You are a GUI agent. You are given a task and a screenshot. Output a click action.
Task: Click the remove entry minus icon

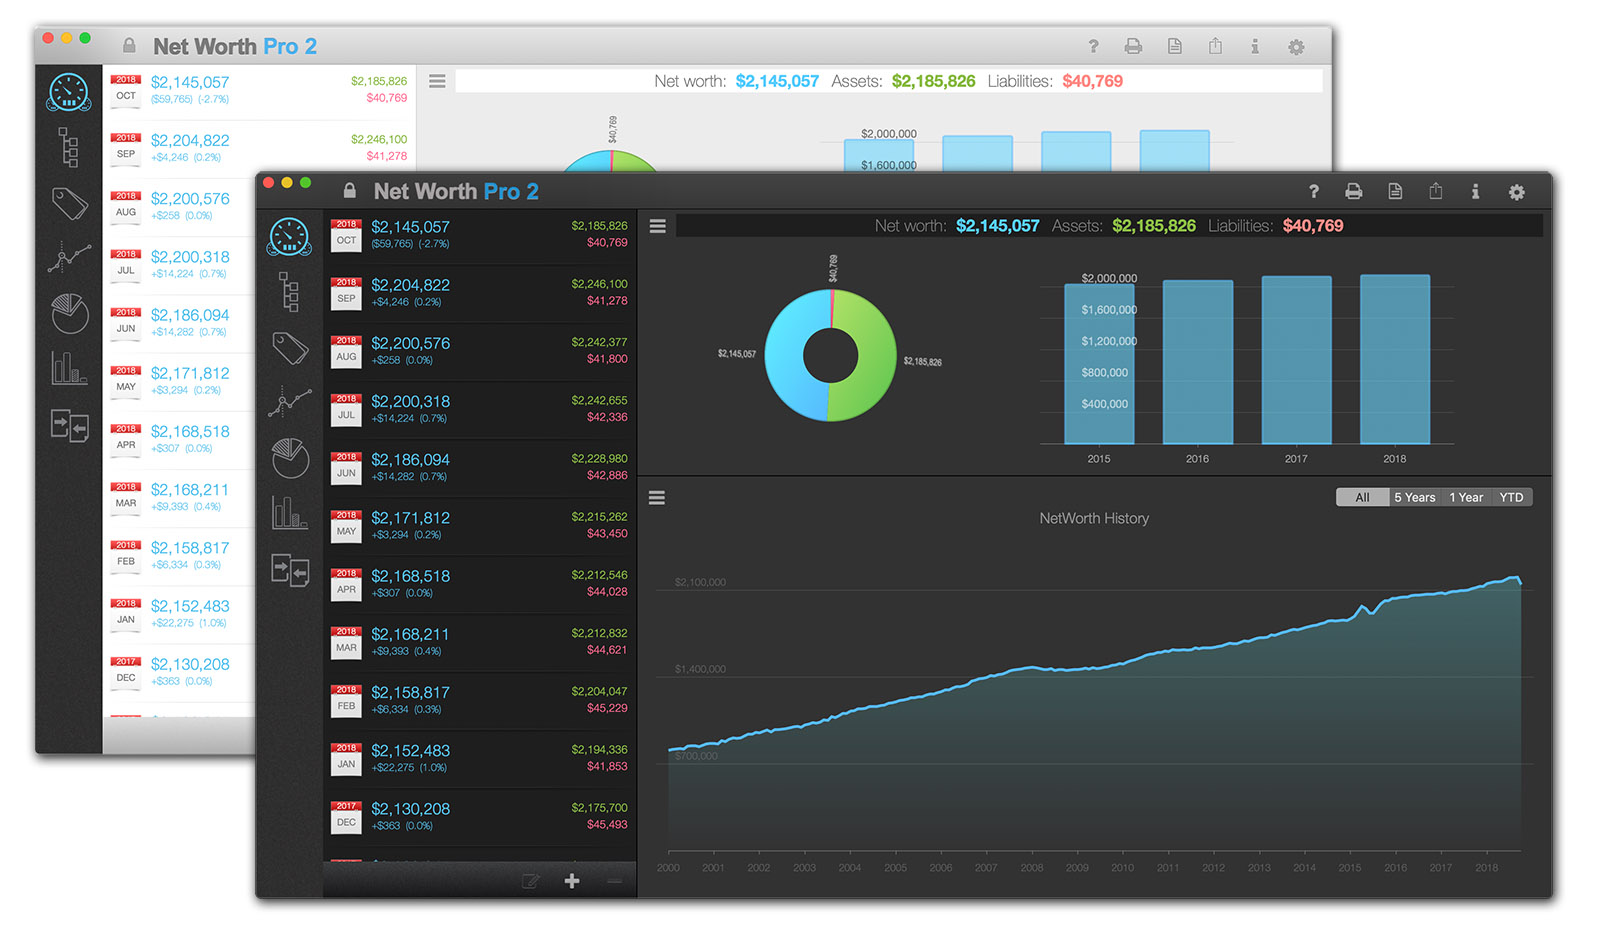(x=614, y=881)
